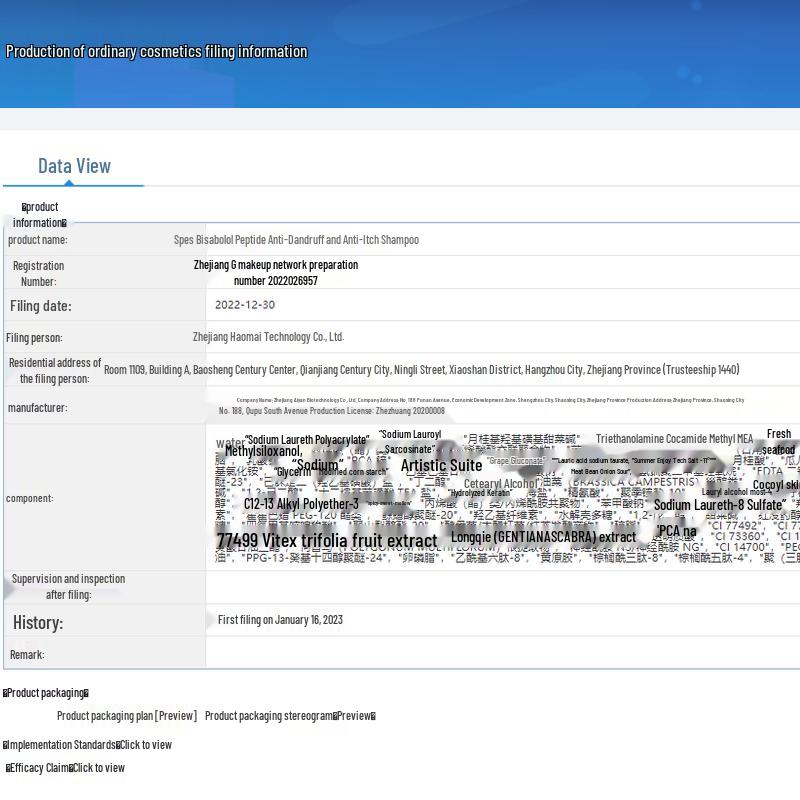The width and height of the screenshot is (800, 800).
Task: View Efficacy Claim via Click to view
Action: click(99, 768)
